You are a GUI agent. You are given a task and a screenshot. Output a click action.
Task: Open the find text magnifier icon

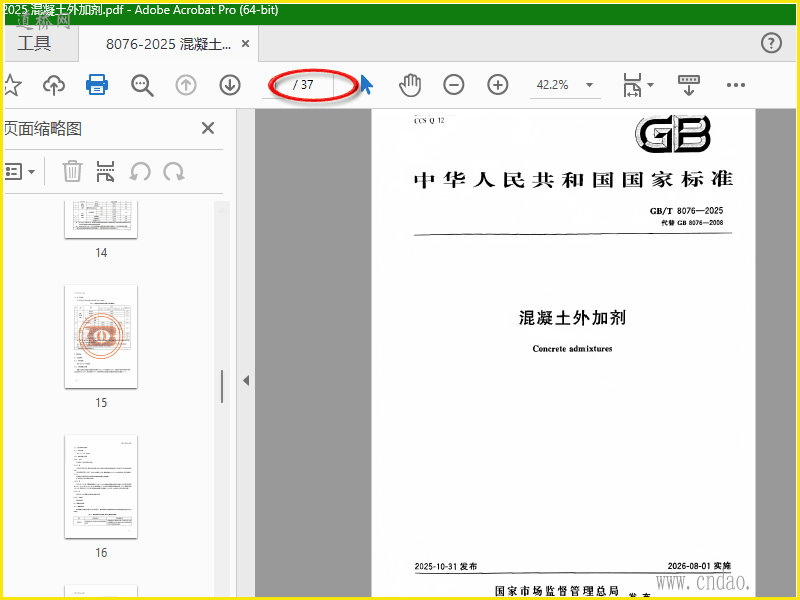tap(142, 85)
